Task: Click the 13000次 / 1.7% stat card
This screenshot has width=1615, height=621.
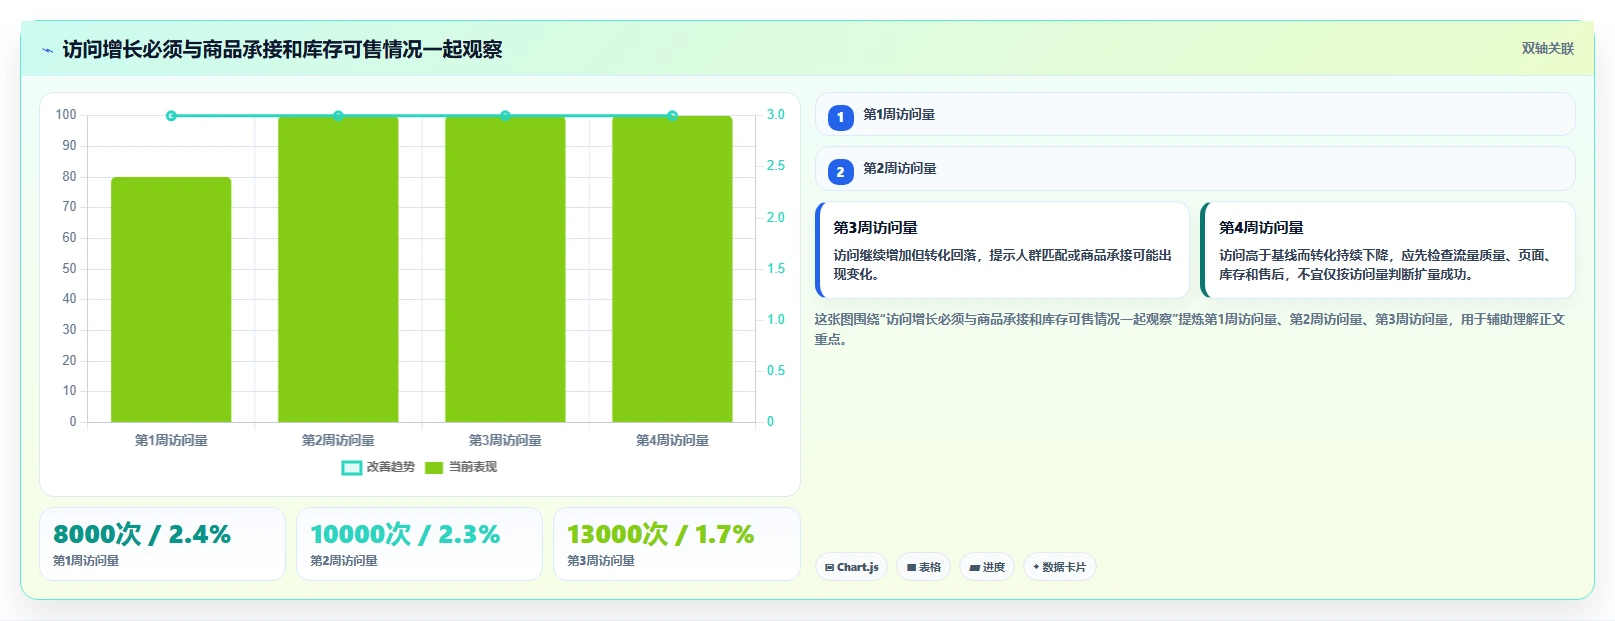Action: pos(676,544)
